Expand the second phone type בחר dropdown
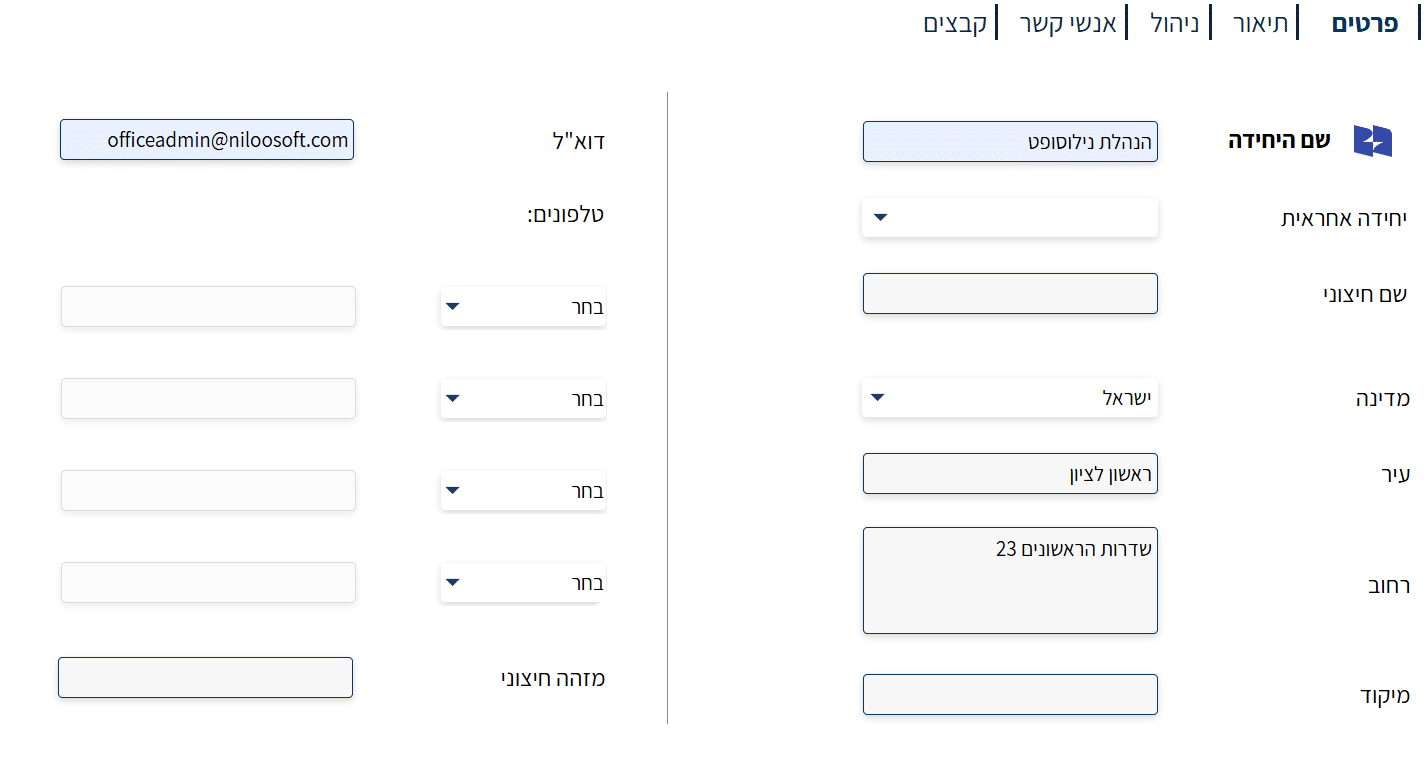The image size is (1428, 784). (x=523, y=399)
